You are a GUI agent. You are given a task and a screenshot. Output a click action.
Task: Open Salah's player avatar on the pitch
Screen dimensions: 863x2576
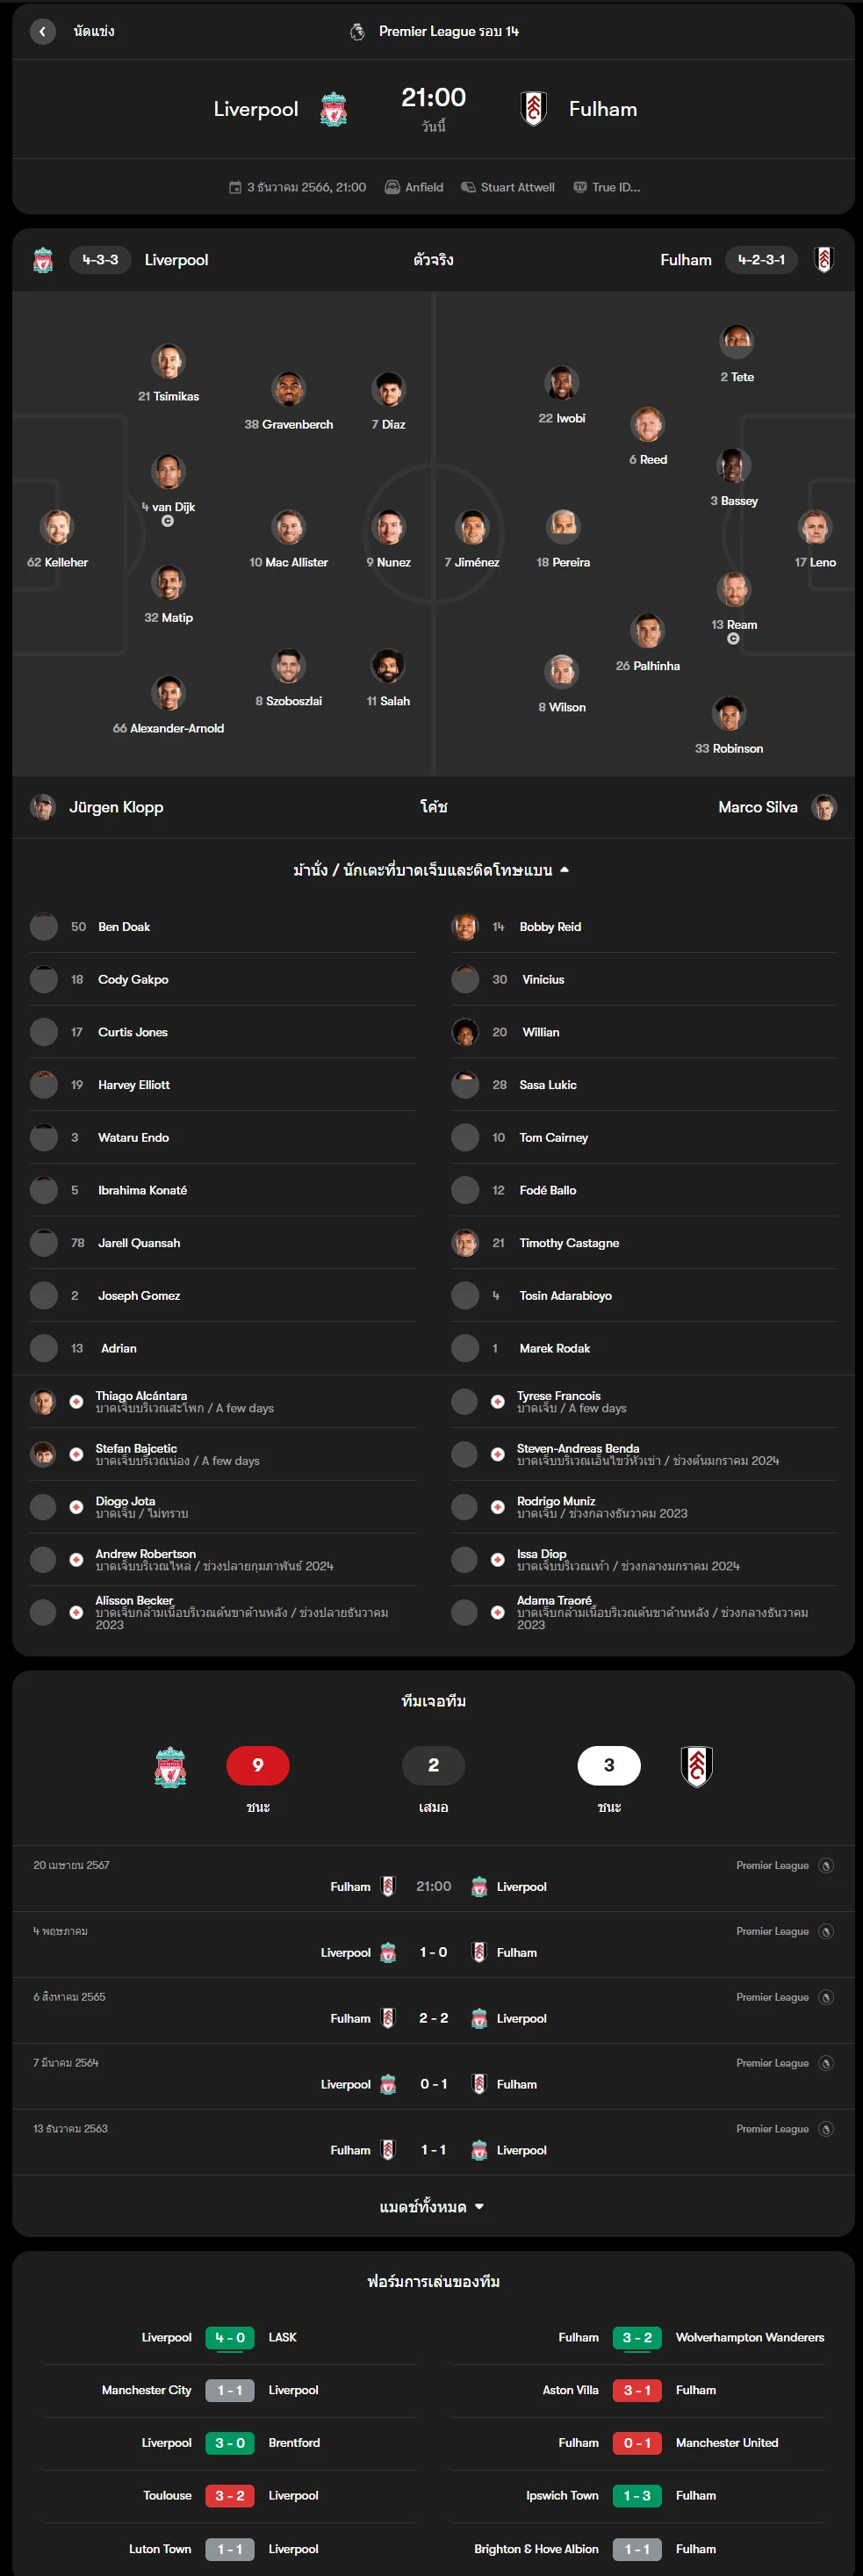point(388,666)
